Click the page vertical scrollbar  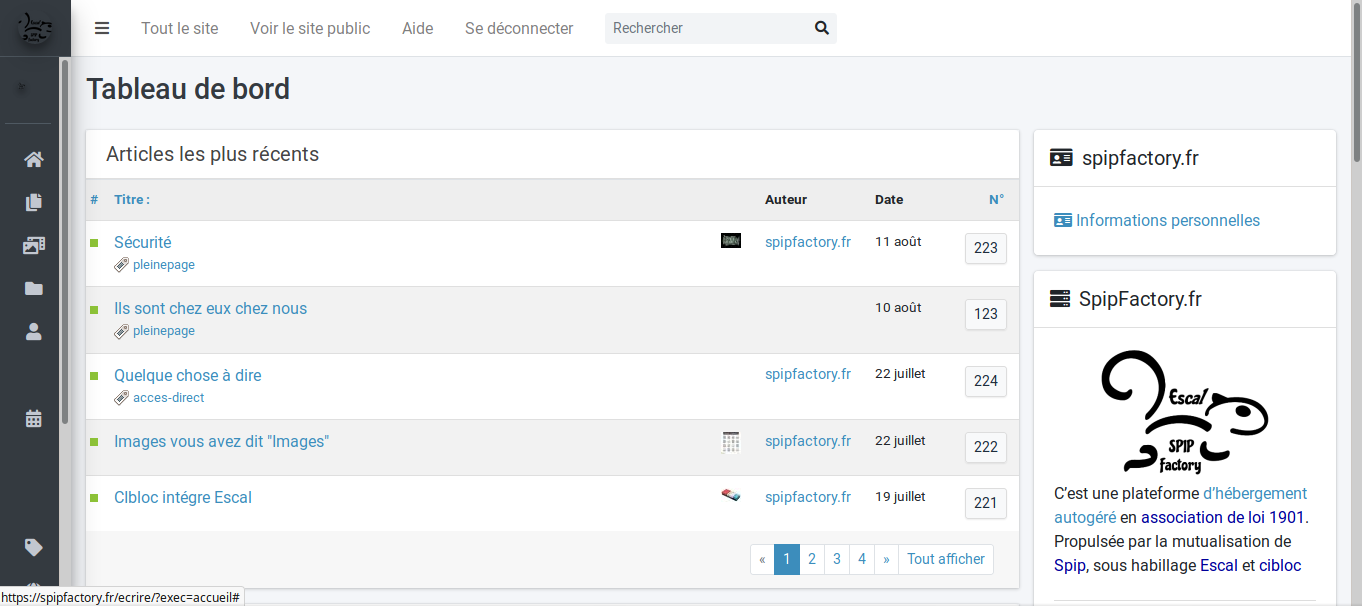[1356, 80]
